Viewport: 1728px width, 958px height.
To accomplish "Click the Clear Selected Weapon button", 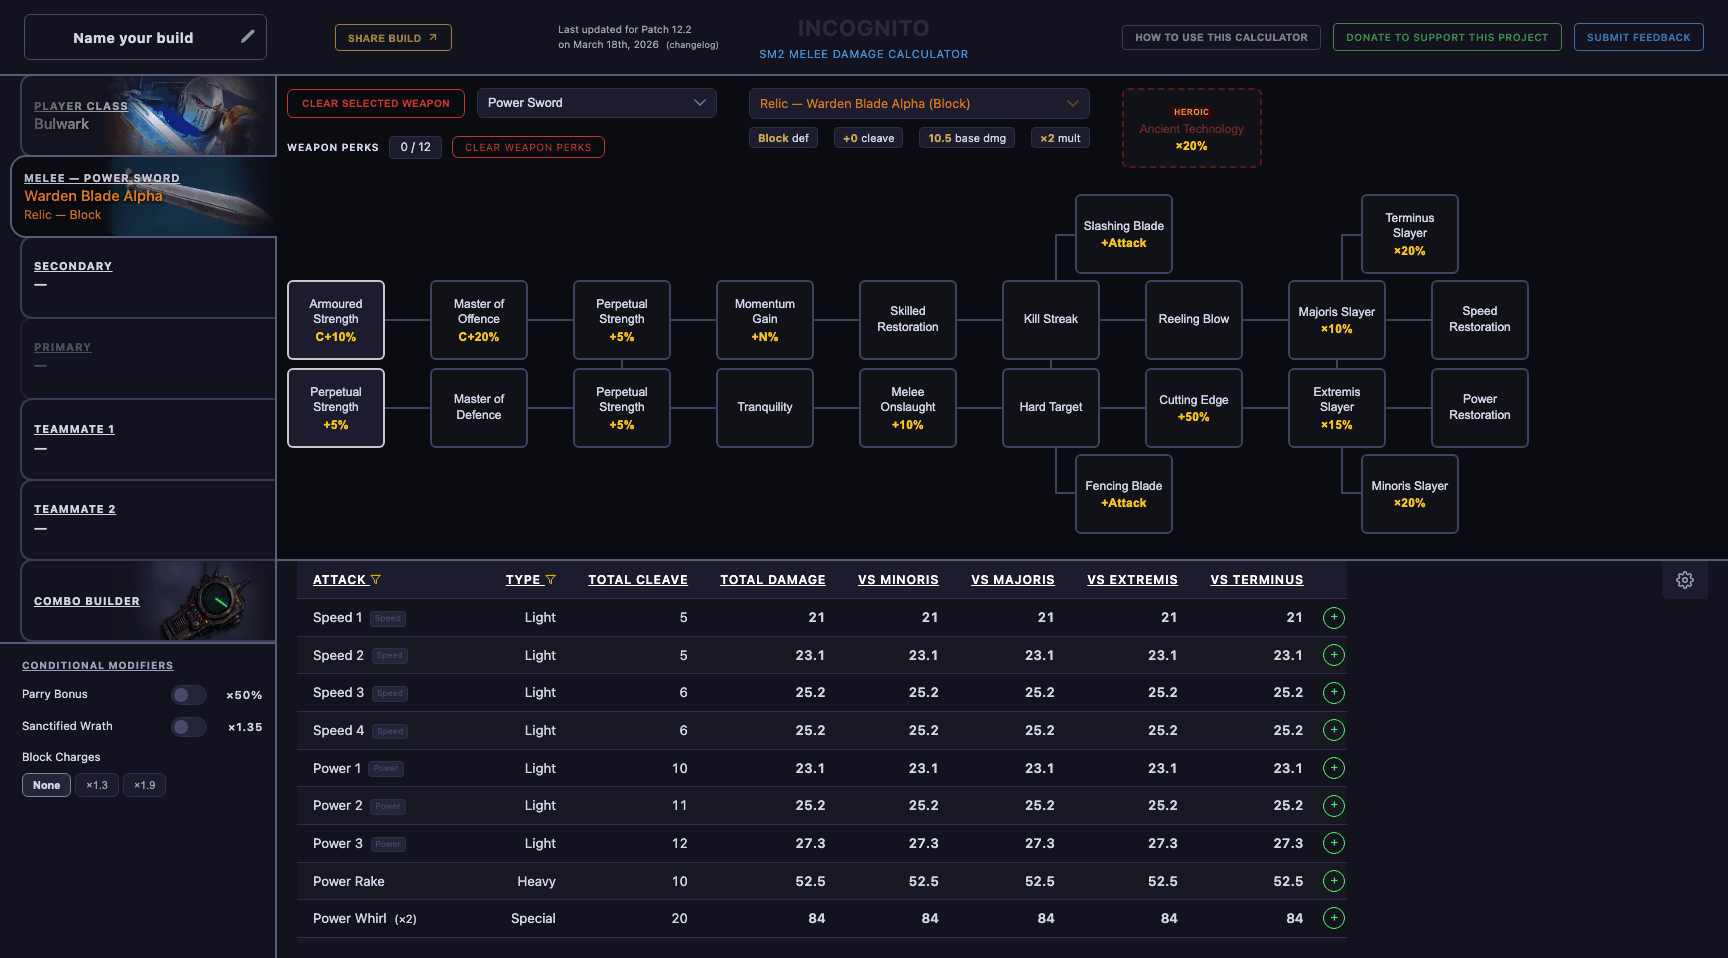I will click(375, 103).
